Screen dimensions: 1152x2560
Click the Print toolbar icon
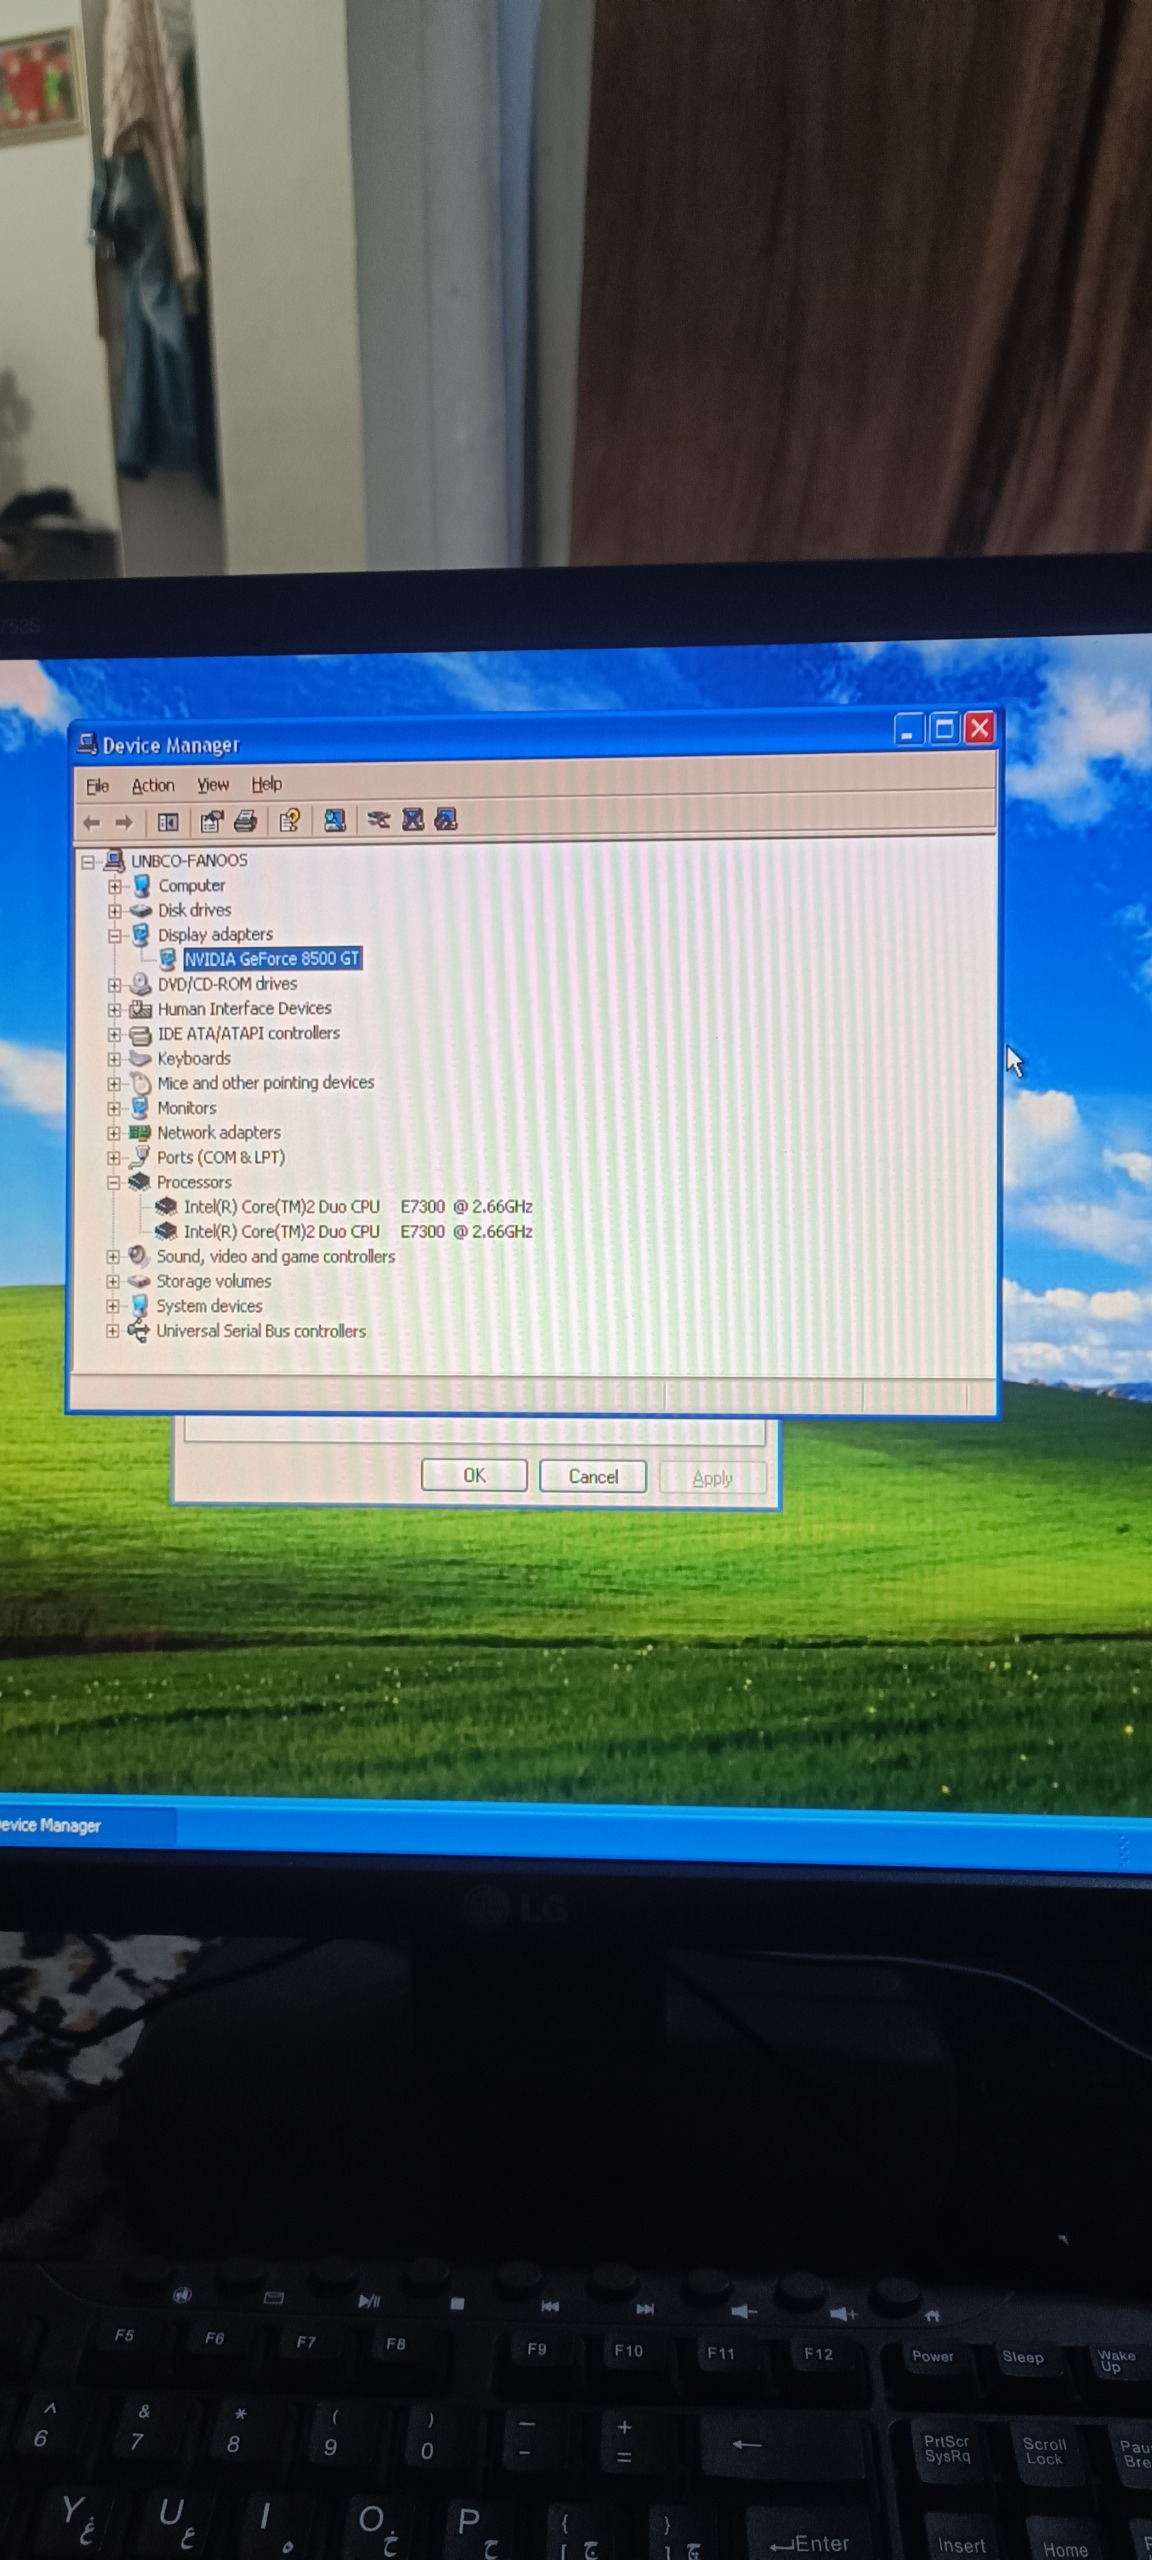pos(245,821)
